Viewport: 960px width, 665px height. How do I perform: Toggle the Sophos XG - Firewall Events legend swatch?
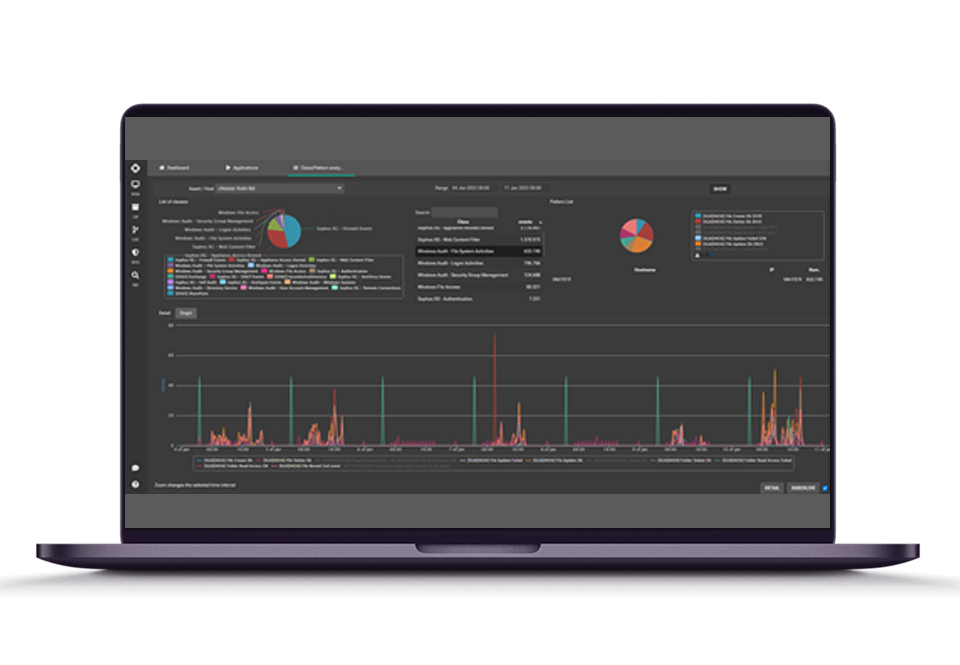click(170, 260)
